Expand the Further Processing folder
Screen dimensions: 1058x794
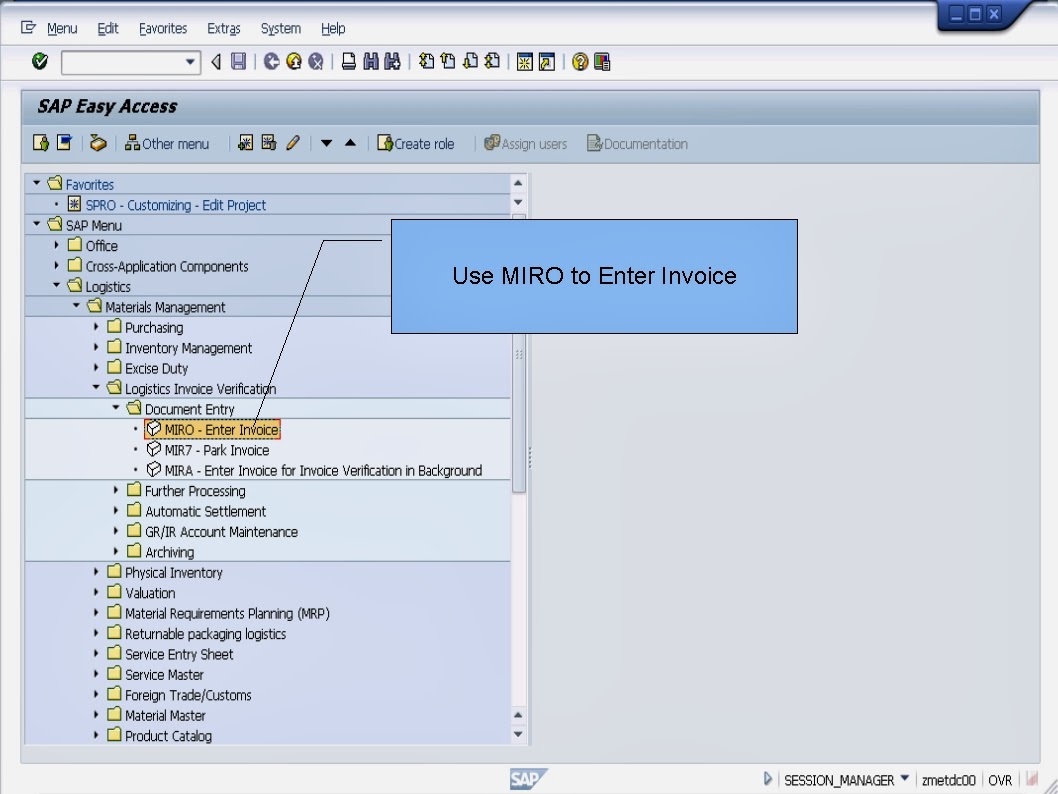(x=115, y=490)
